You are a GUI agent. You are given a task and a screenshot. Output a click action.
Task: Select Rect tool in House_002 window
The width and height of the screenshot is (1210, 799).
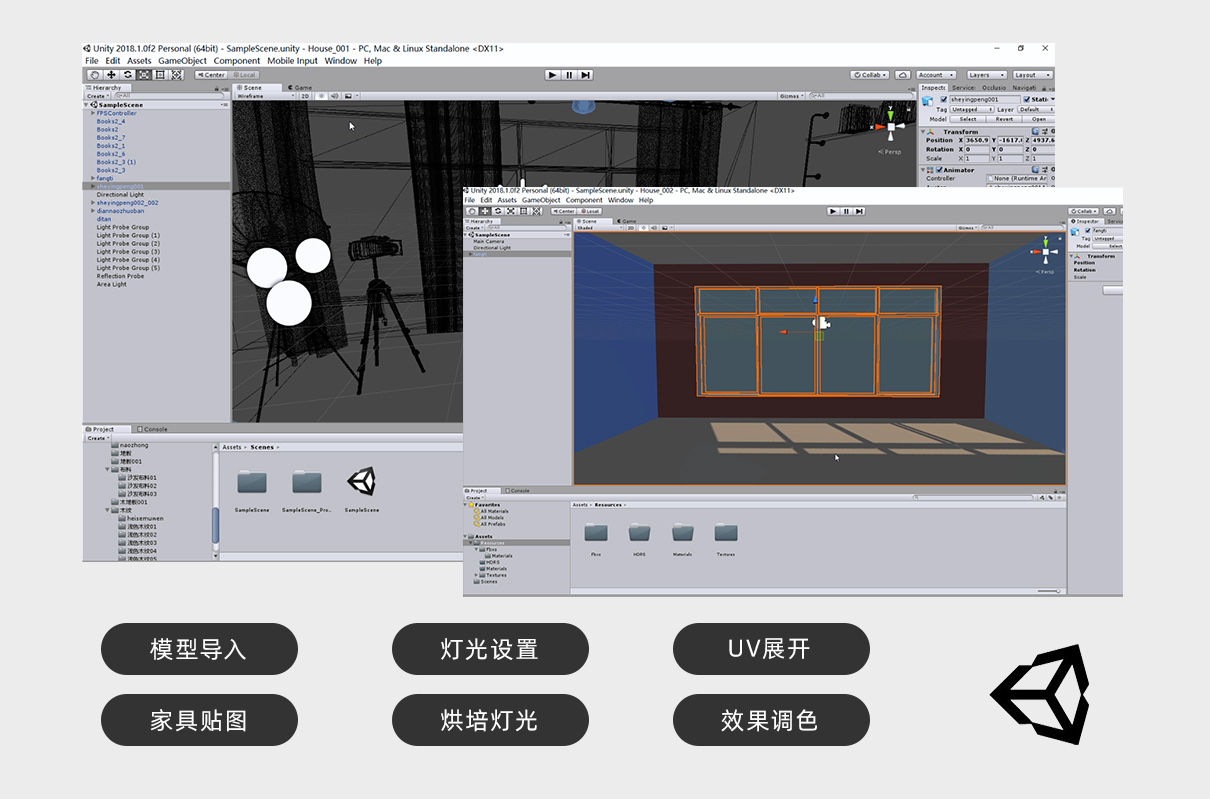click(x=522, y=211)
